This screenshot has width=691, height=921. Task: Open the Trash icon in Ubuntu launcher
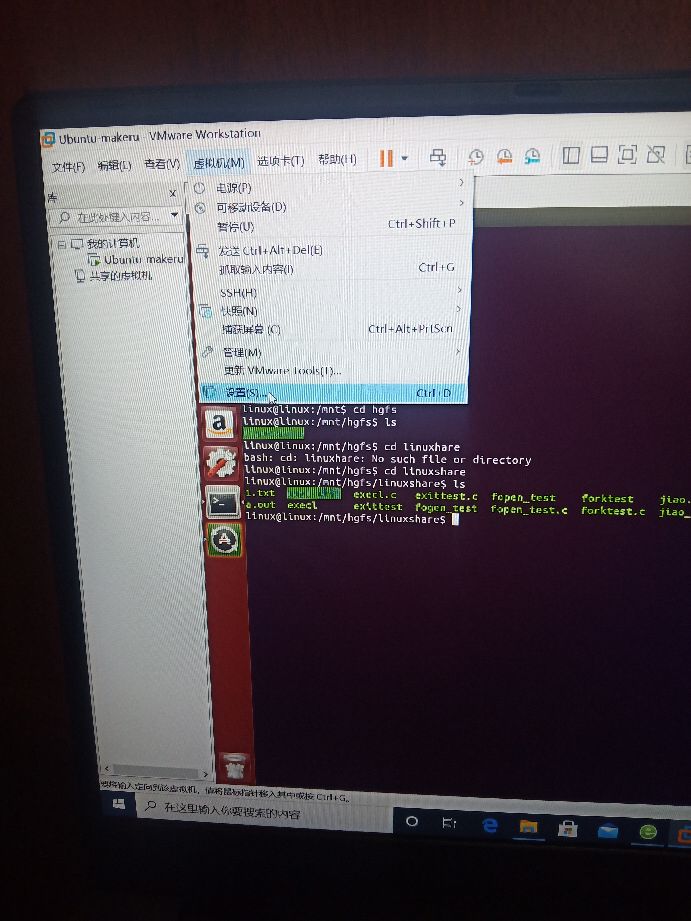click(234, 767)
